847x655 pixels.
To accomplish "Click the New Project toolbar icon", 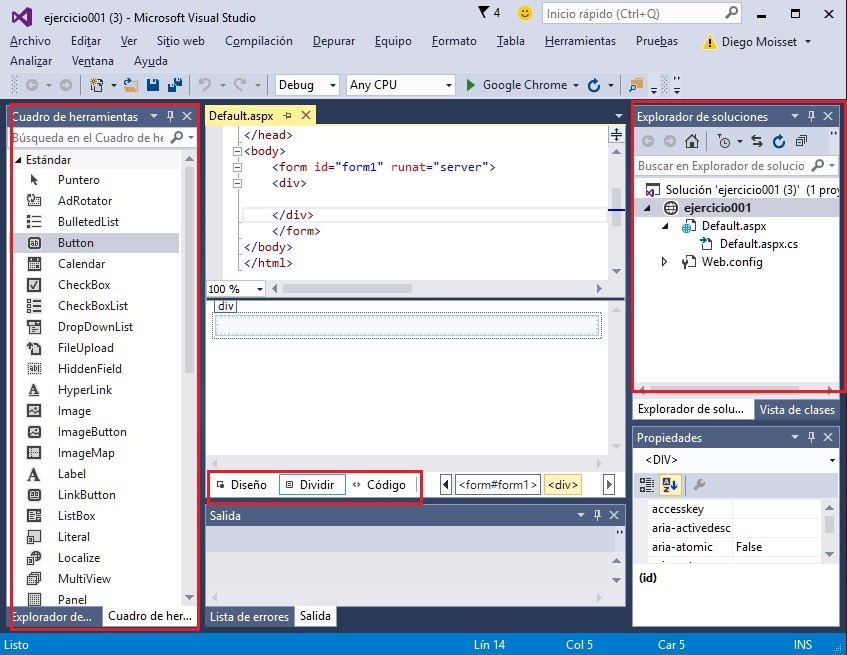I will [x=97, y=85].
